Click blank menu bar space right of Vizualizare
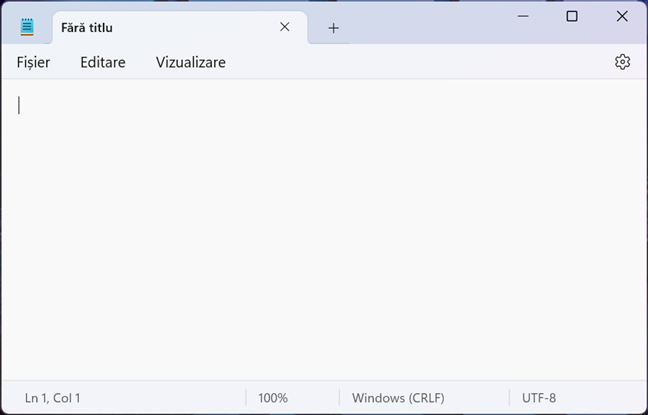 point(420,62)
